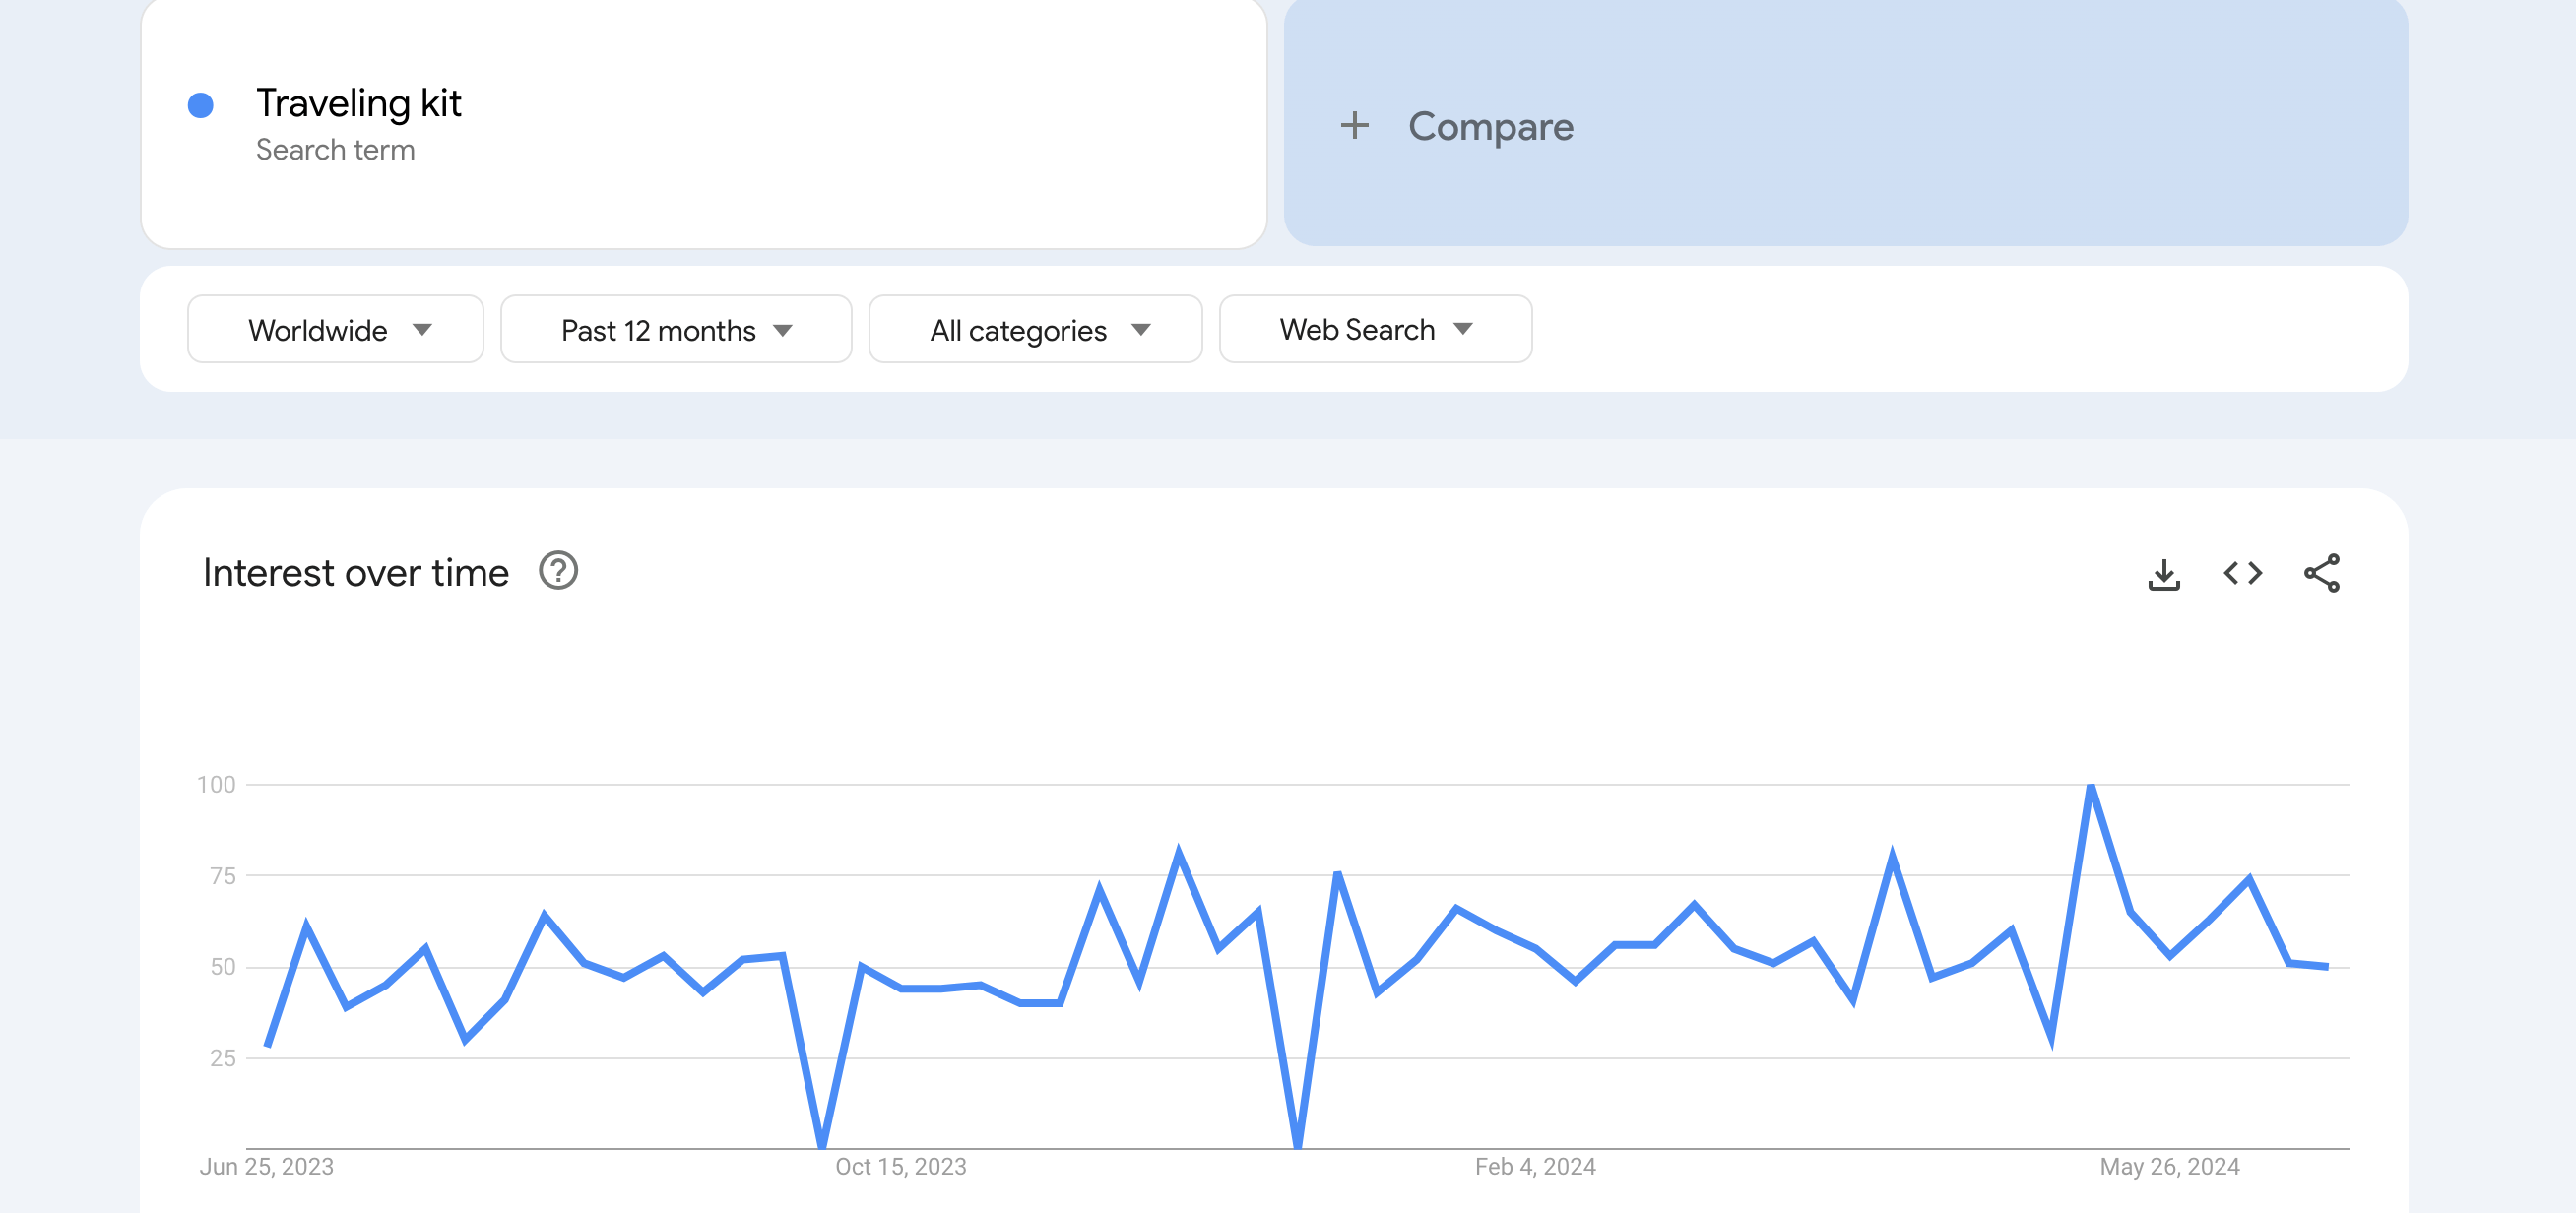Click the download arrow icon above the chart

tap(2163, 572)
